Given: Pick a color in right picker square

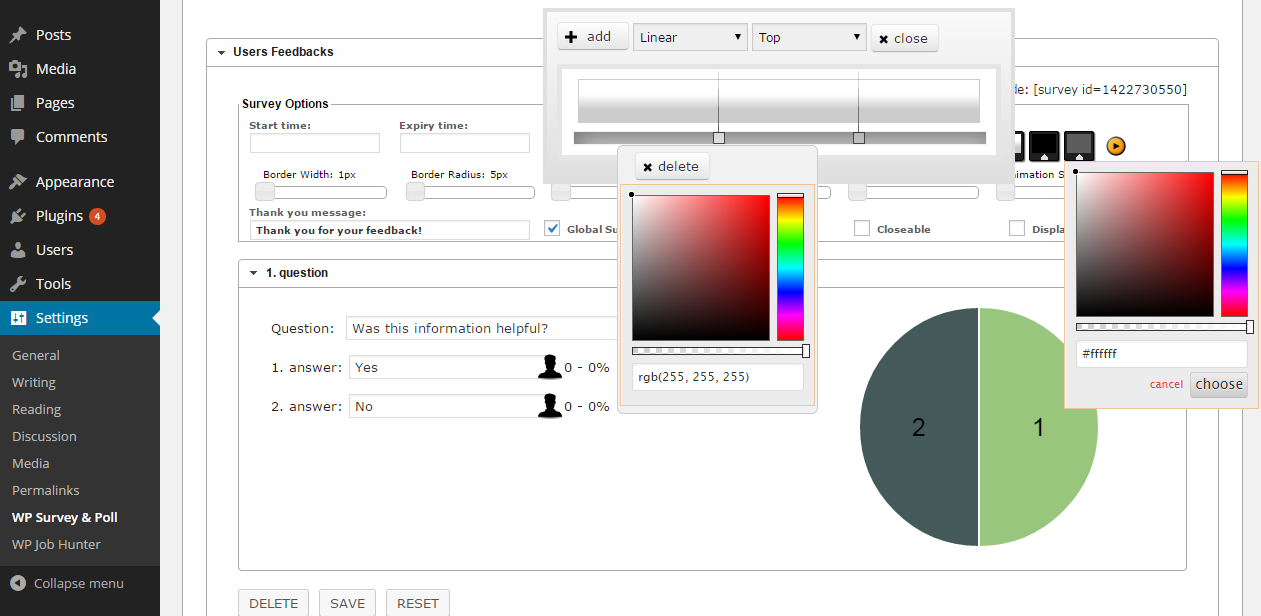Looking at the screenshot, I should tap(1144, 244).
